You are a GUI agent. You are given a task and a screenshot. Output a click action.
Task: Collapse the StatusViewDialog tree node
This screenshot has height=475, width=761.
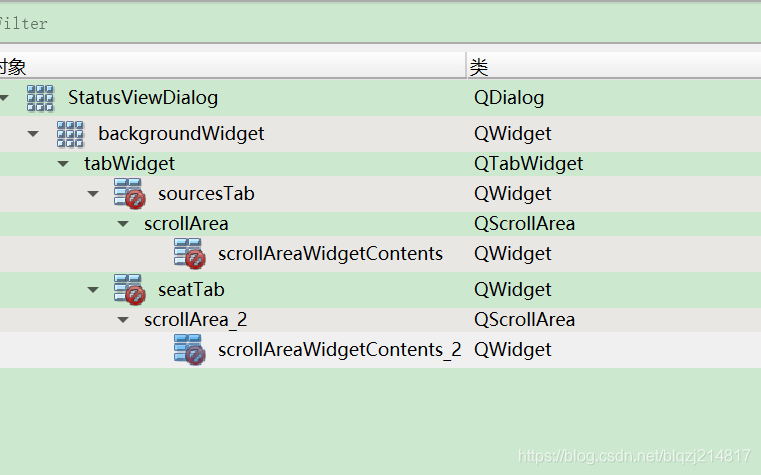tap(4, 98)
